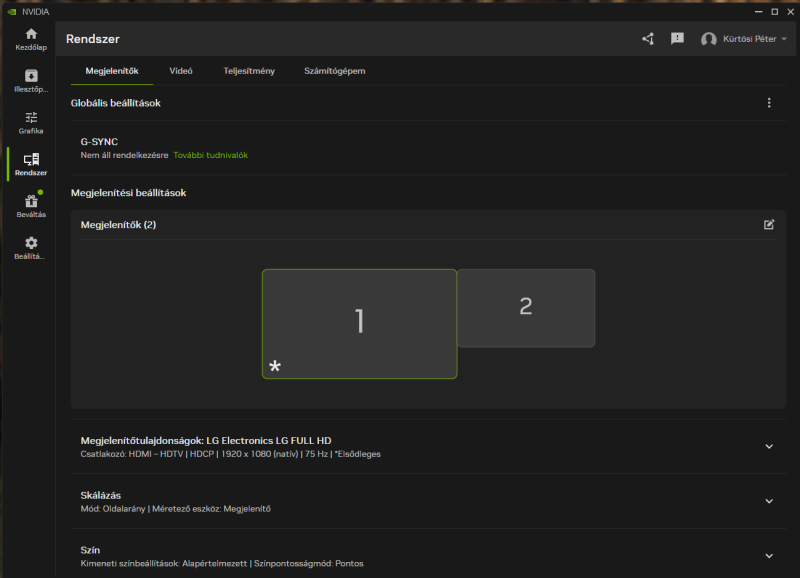This screenshot has height=578, width=800.
Task: Open the feedback speech bubble icon
Action: point(677,39)
